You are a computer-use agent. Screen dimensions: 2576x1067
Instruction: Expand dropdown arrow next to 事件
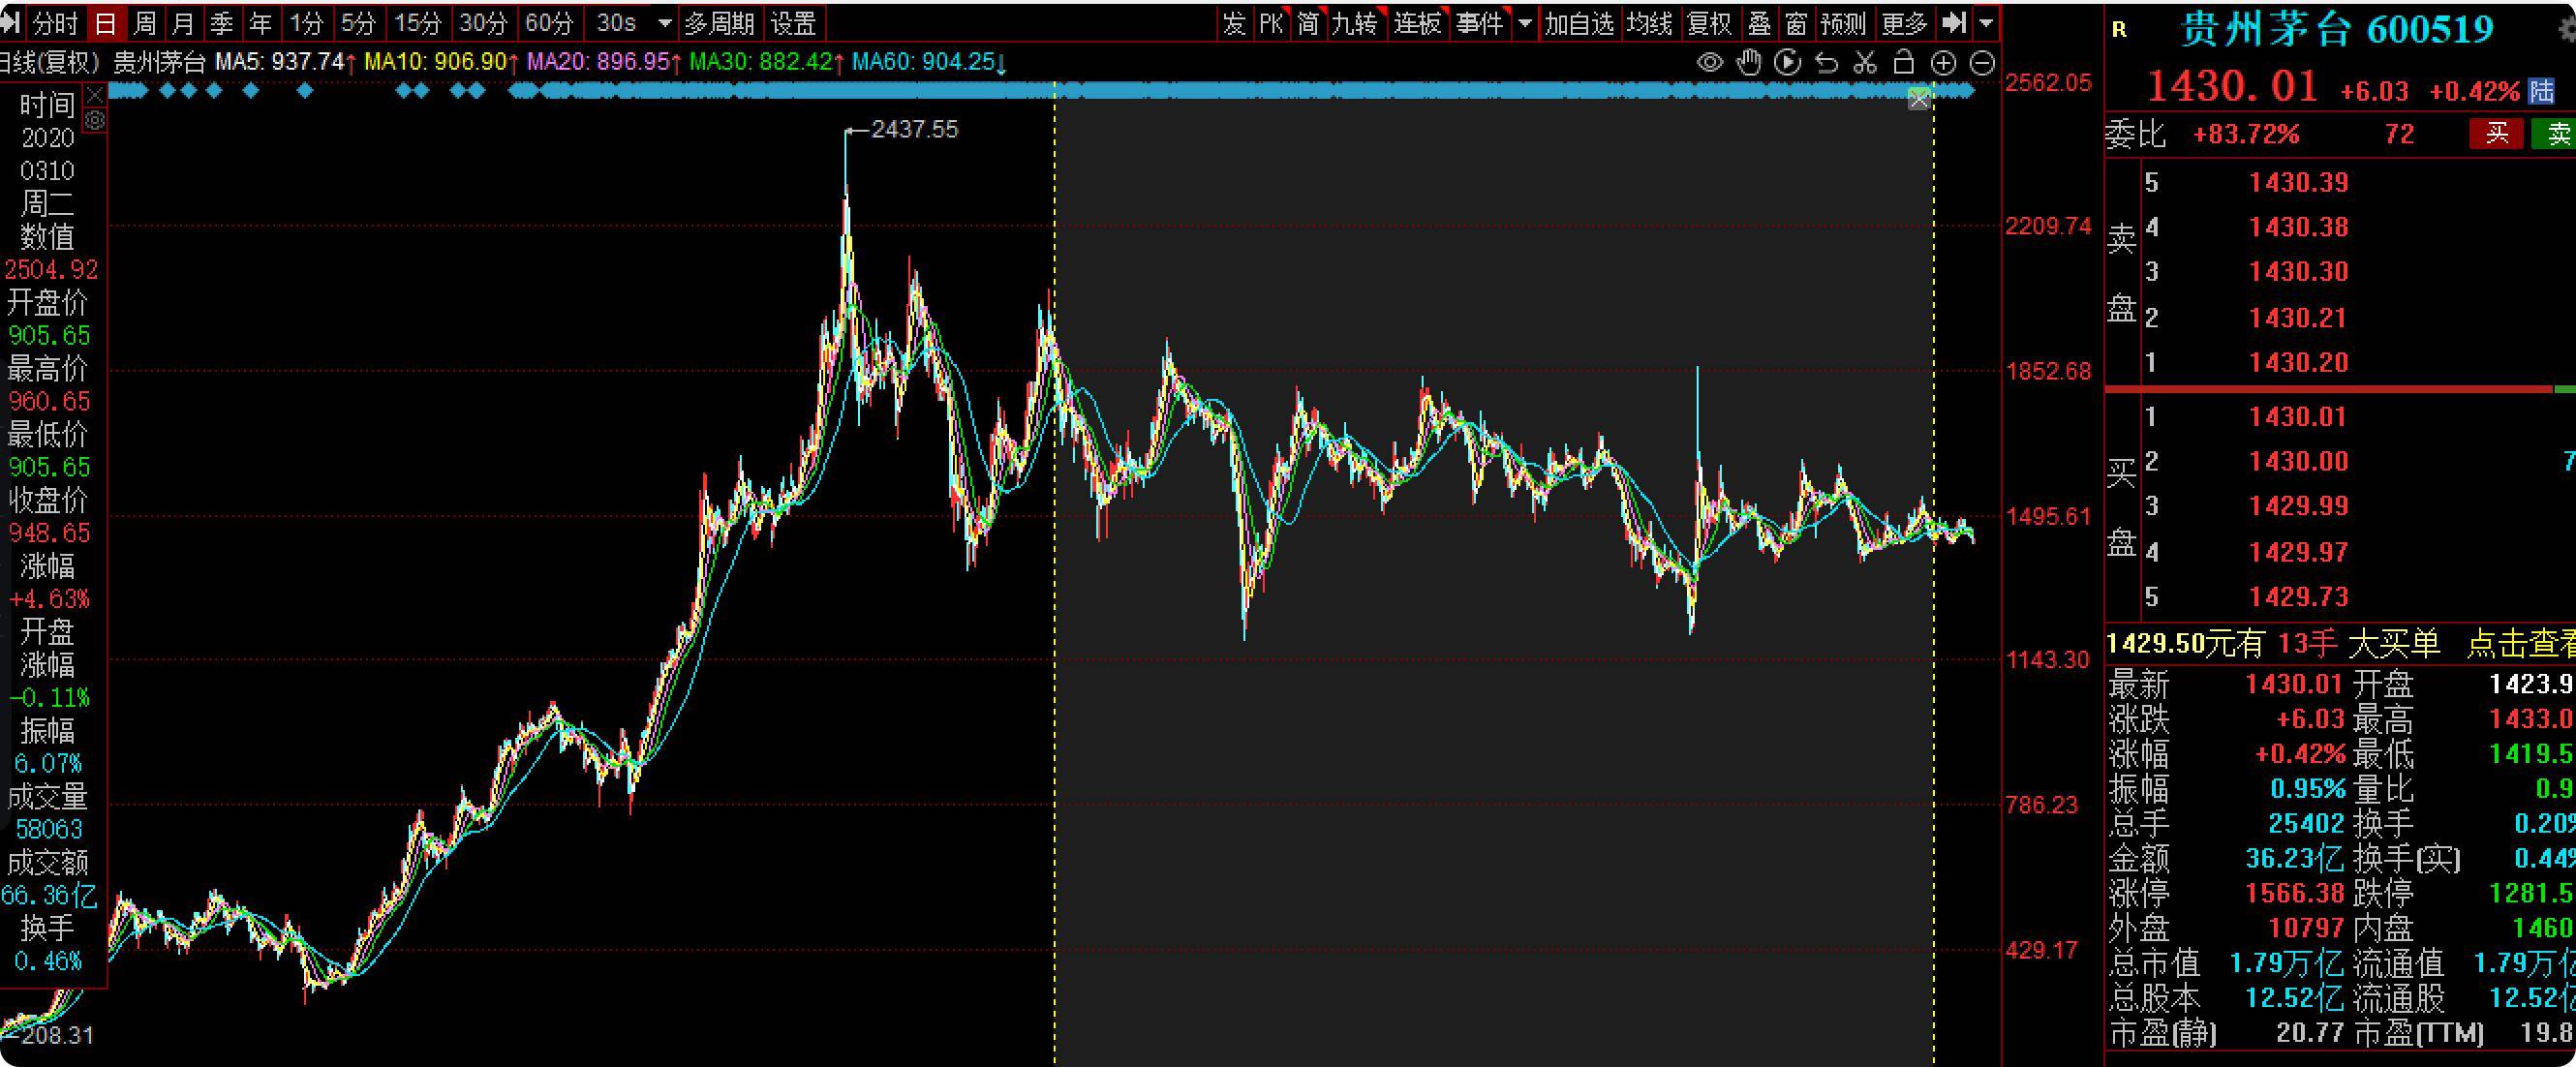(1525, 22)
